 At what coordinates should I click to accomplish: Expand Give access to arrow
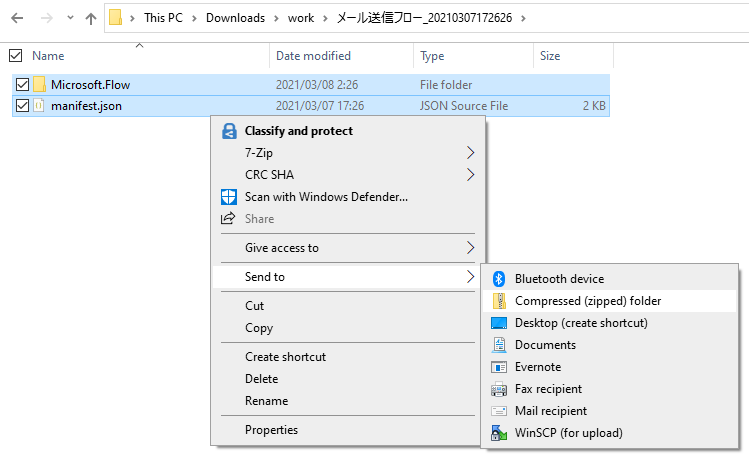471,247
